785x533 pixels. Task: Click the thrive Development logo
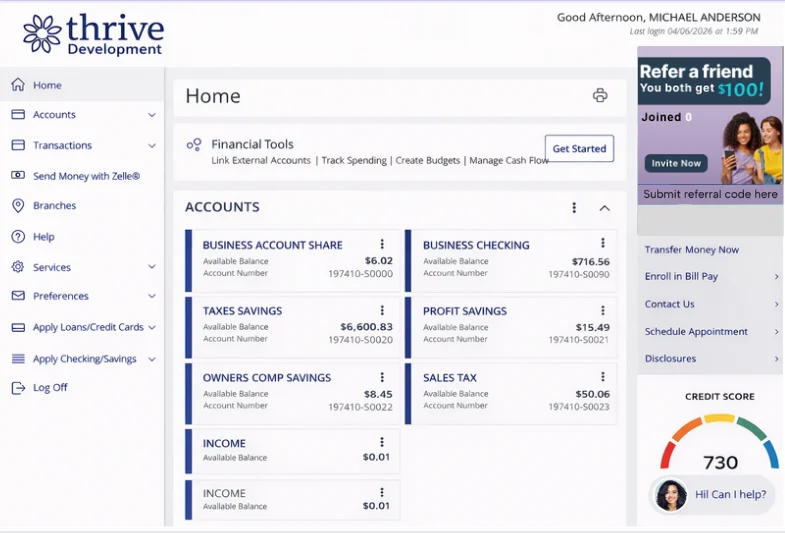point(94,34)
